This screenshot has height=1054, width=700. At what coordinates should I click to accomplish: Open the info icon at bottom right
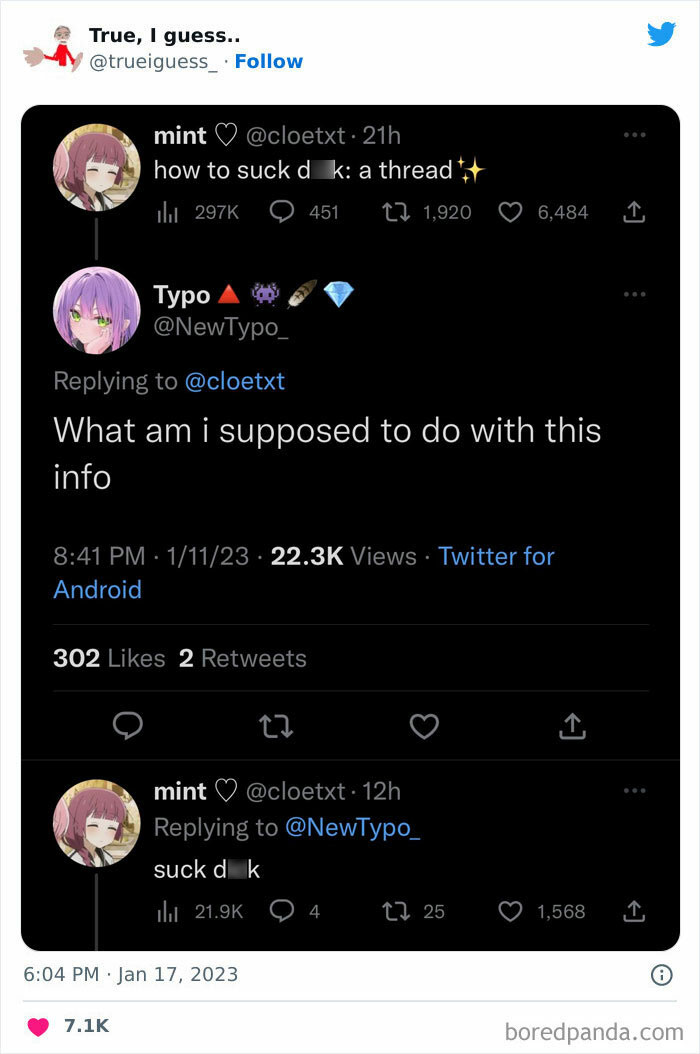661,975
